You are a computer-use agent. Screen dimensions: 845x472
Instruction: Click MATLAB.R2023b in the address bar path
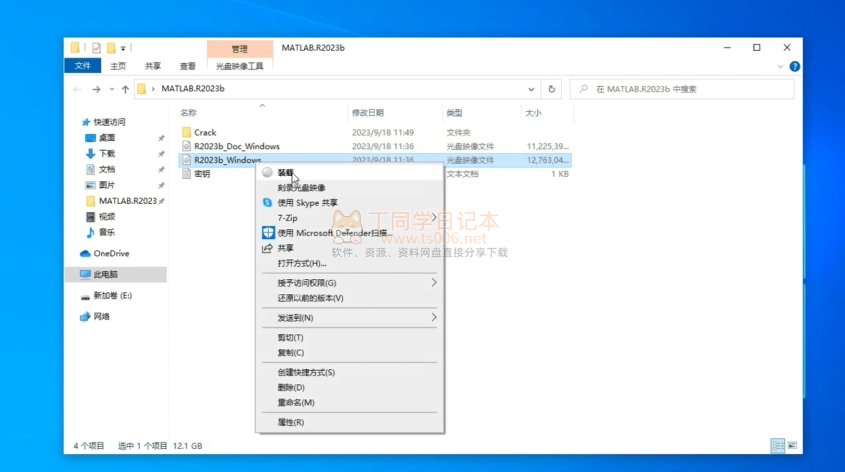tap(193, 89)
